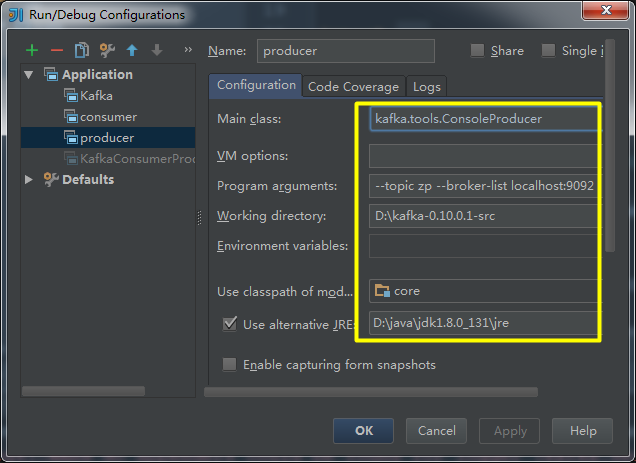Click the Main class field
636x463 pixels.
484,118
